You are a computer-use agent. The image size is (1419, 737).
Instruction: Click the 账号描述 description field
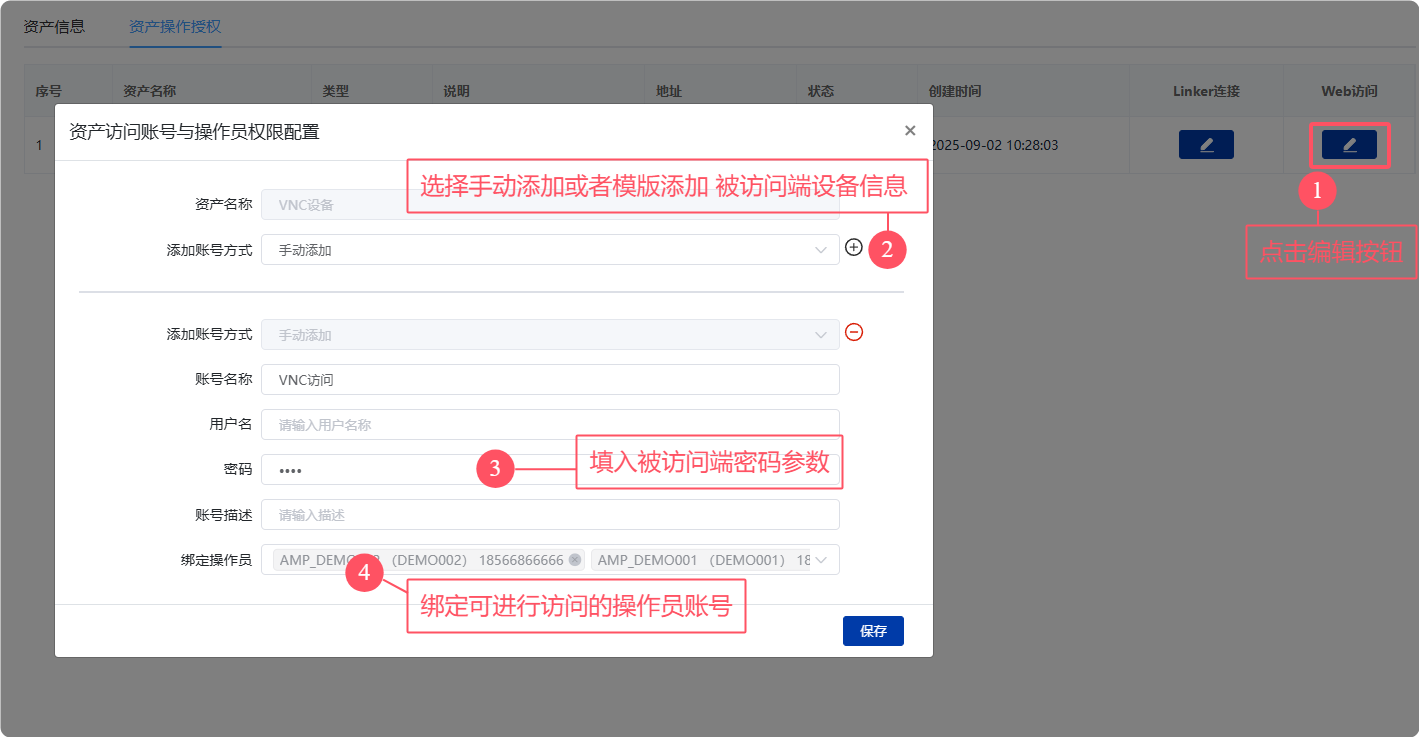click(549, 515)
